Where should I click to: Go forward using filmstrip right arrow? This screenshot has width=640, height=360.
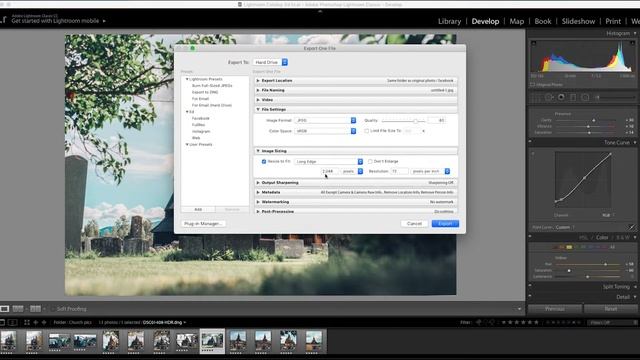pos(44,322)
